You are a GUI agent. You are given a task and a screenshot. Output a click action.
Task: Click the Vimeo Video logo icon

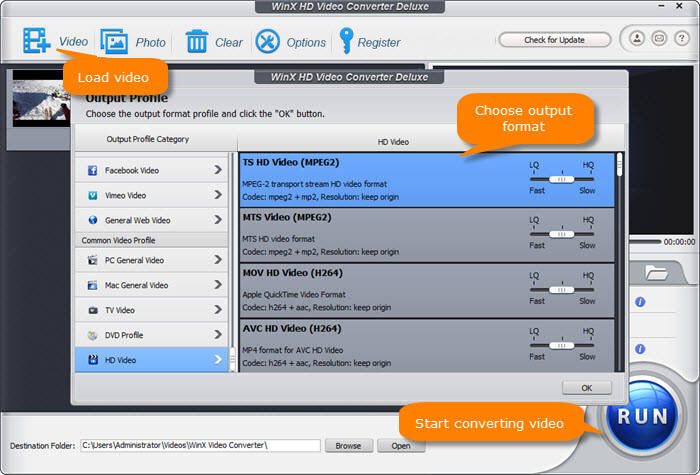(92, 195)
